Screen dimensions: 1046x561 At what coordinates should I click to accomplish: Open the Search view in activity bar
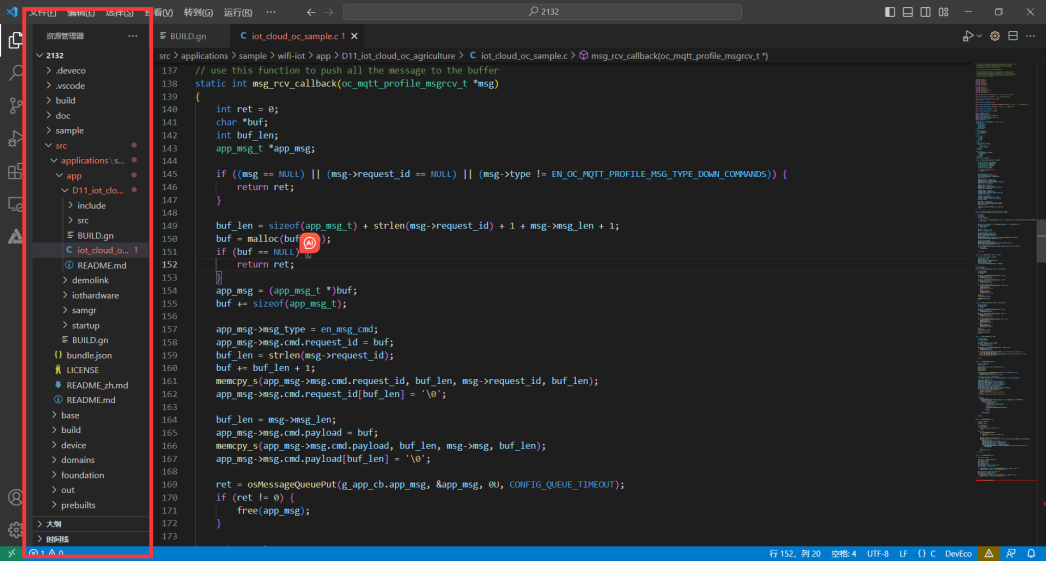click(16, 73)
